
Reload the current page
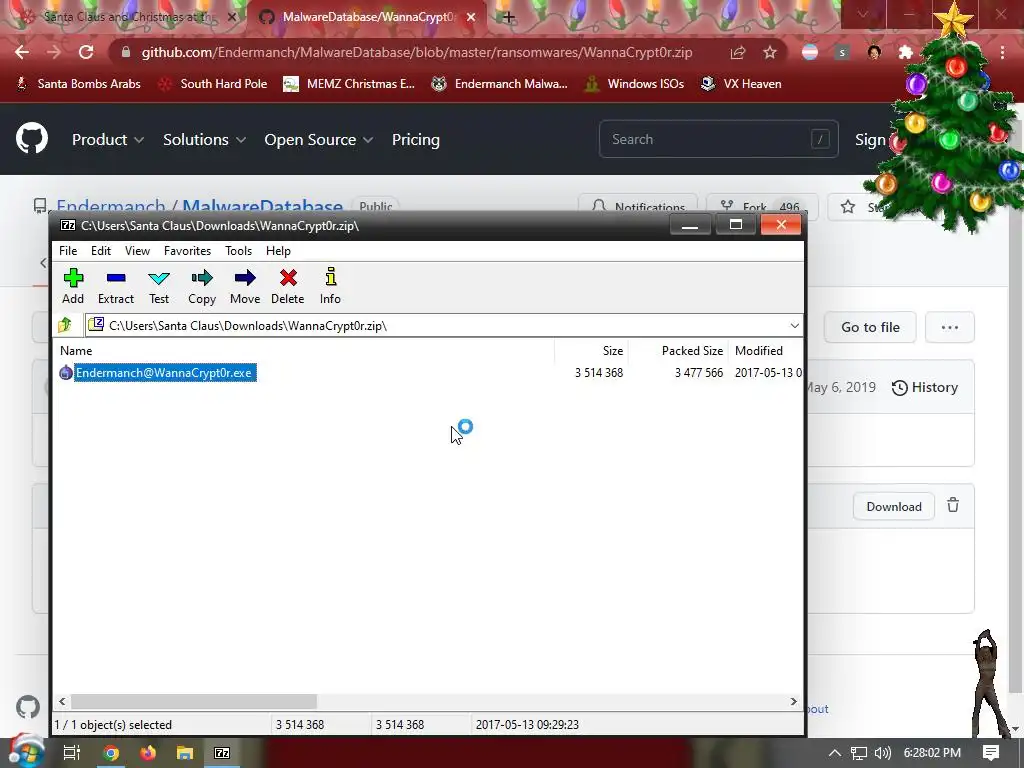click(86, 52)
